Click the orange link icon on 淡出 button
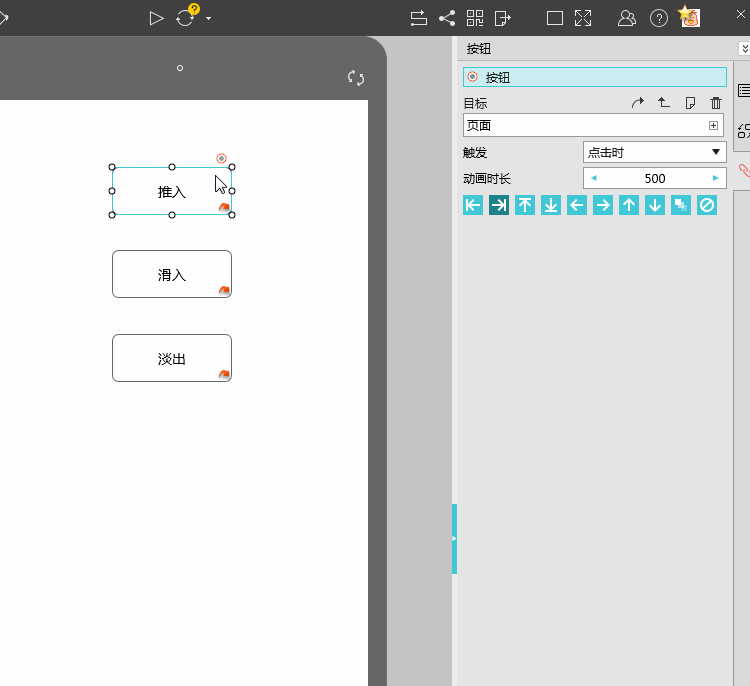750x686 pixels. coord(224,374)
